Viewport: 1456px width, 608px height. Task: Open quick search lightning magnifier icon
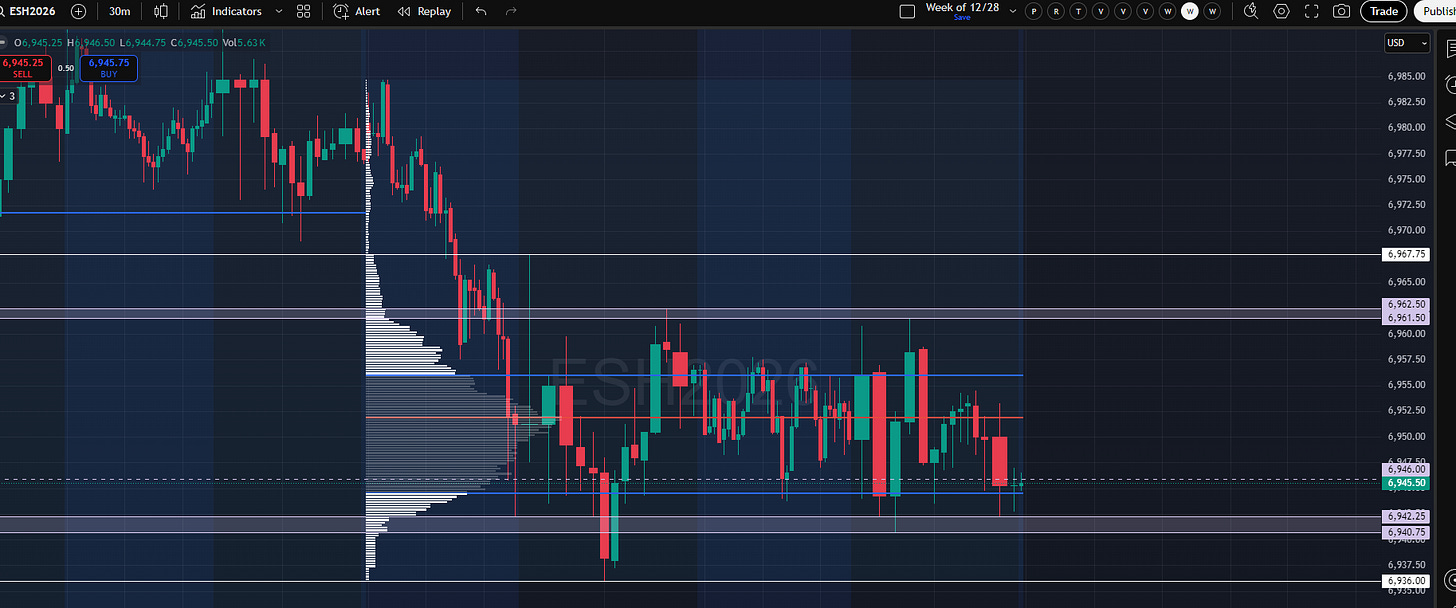1251,11
